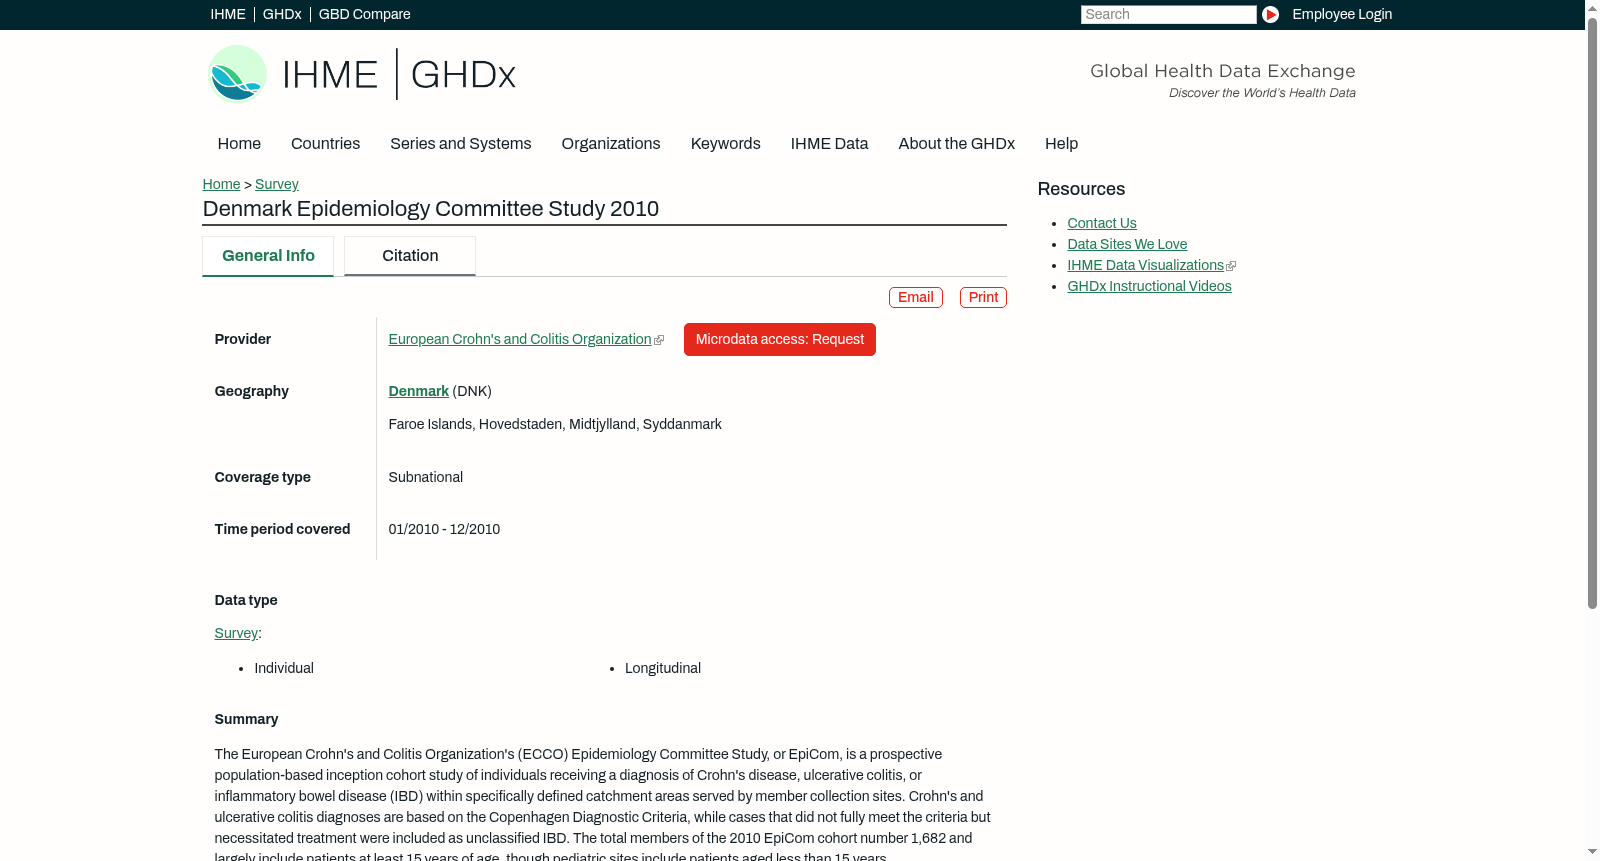The image size is (1600, 861).
Task: Open the Survey data type link
Action: tap(236, 633)
